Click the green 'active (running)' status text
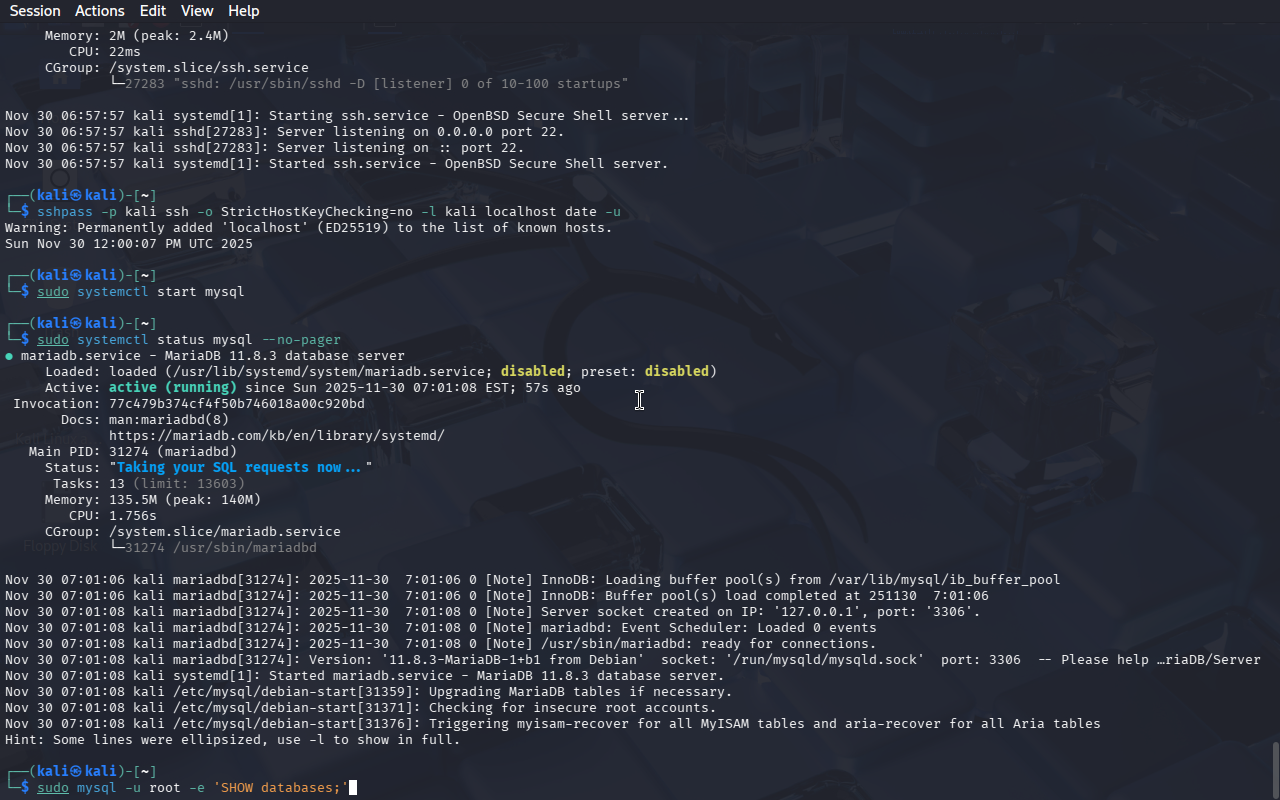 click(172, 388)
